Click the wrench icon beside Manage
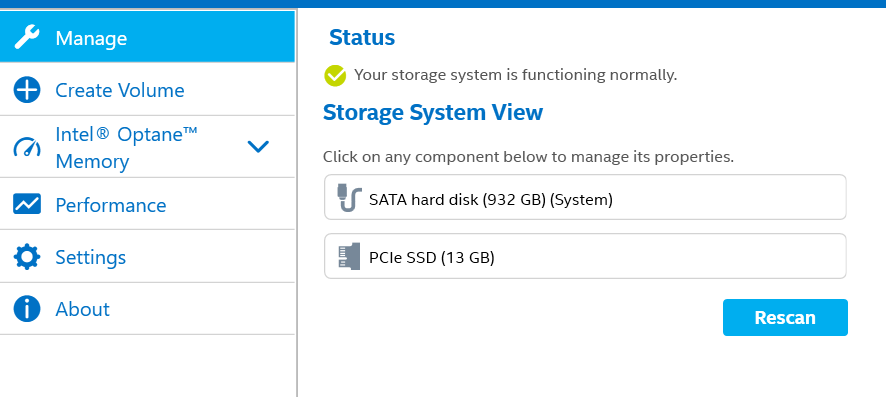The height and width of the screenshot is (397, 886). pos(27,37)
